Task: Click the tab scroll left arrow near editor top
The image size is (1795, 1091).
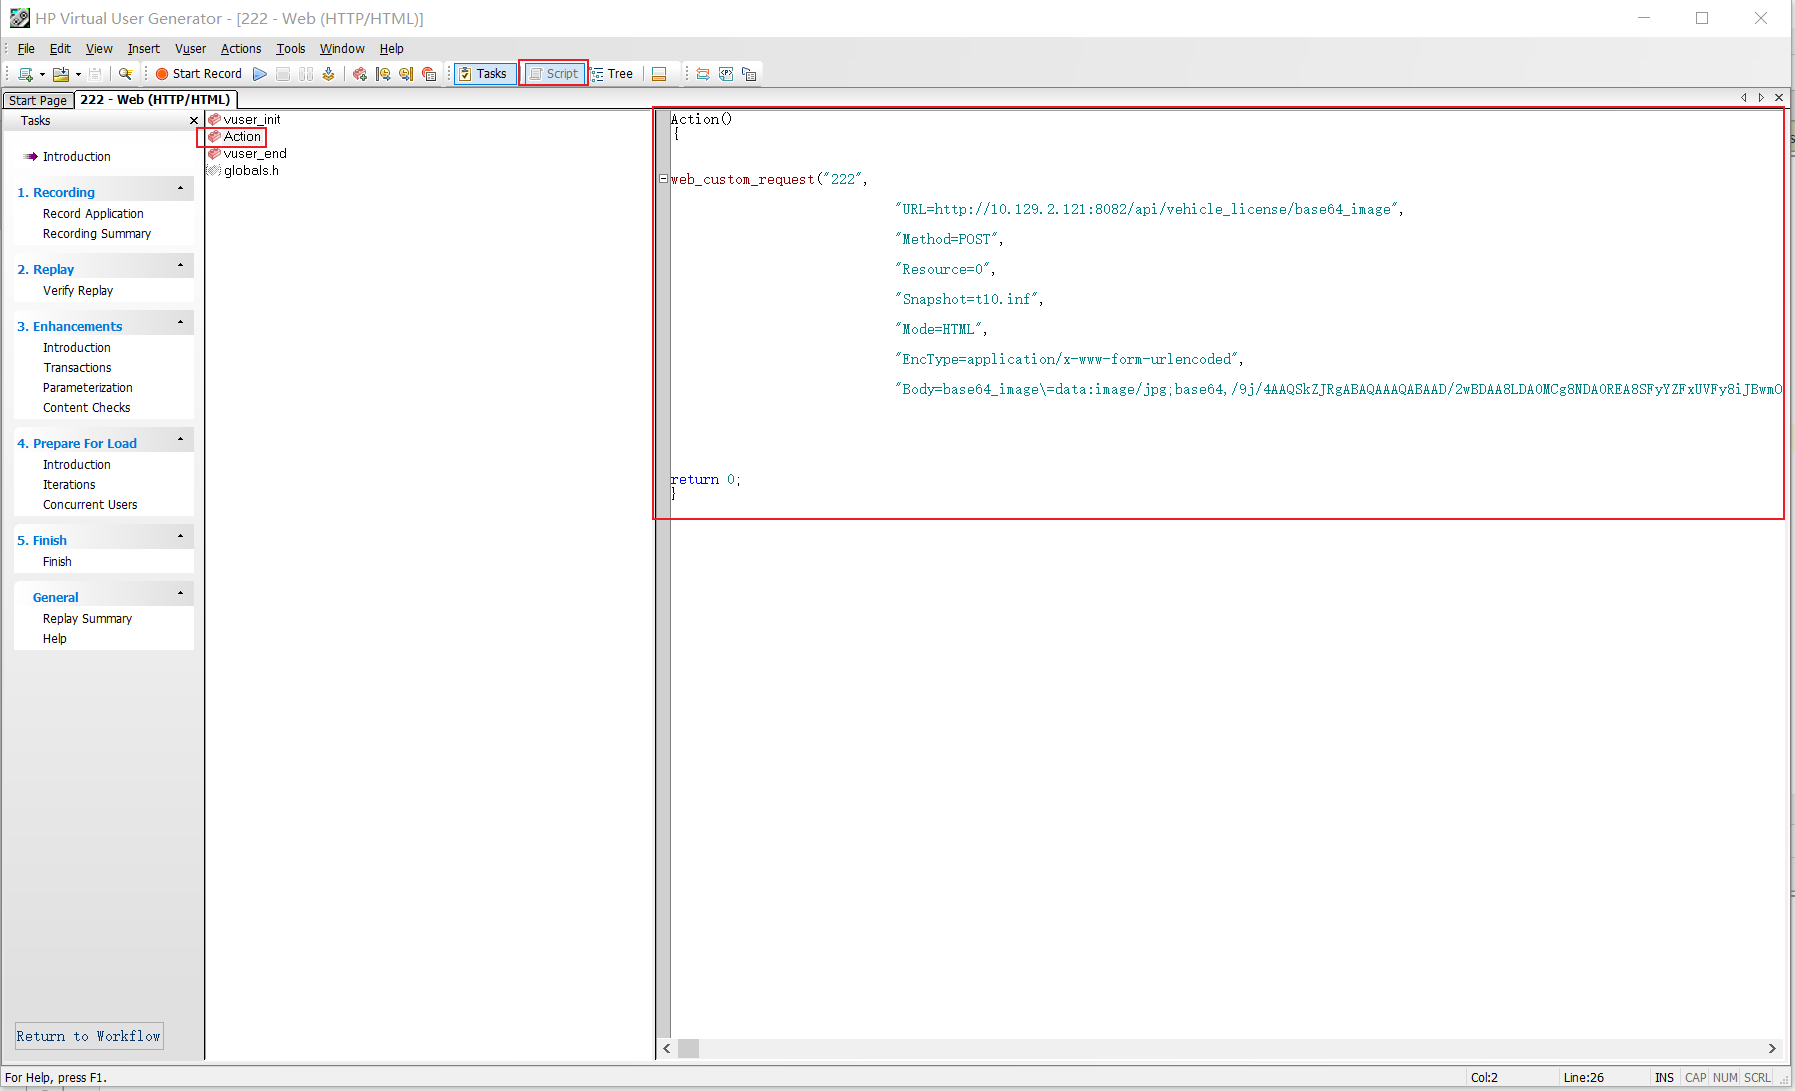Action: click(1744, 98)
